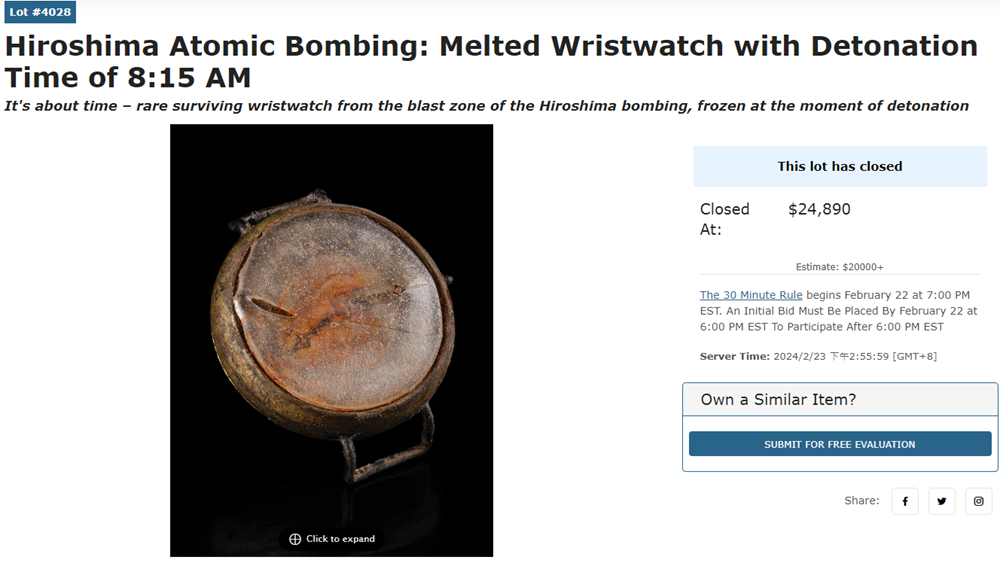
Task: Click the Lot #4028 badge
Action: (39, 12)
